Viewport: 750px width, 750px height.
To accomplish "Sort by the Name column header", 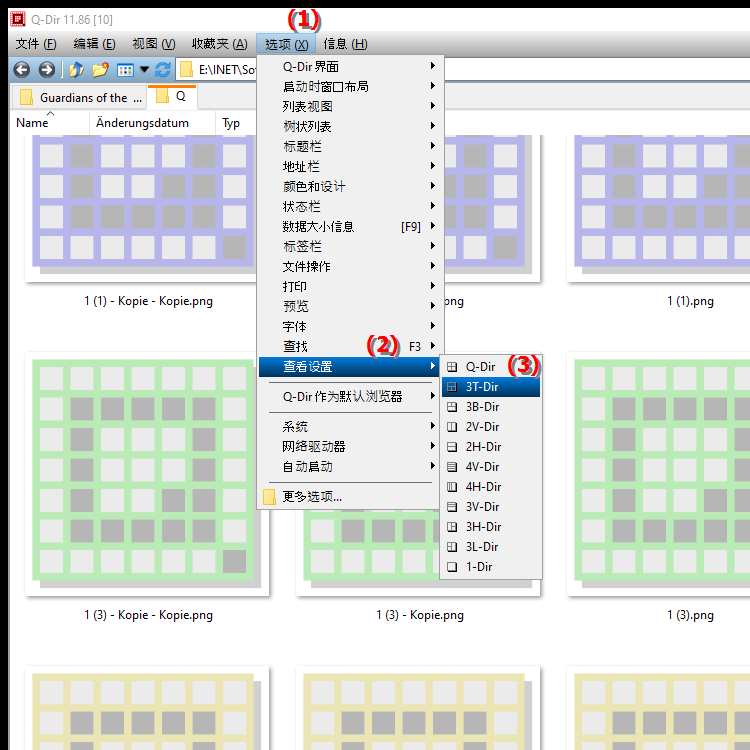I will click(x=50, y=123).
